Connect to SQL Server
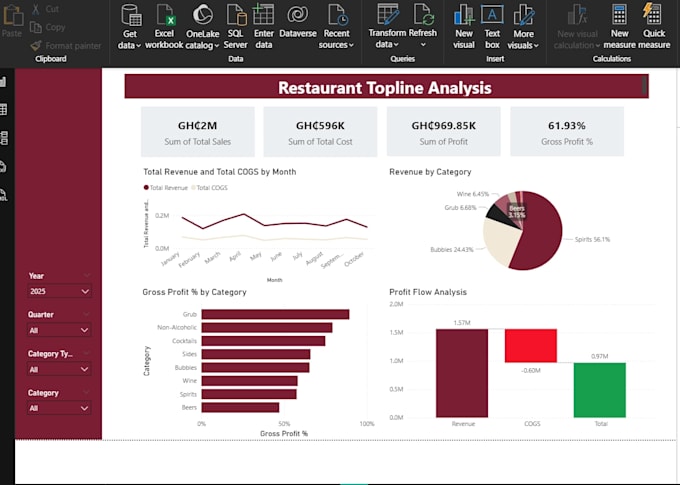This screenshot has width=680, height=485. pos(235,26)
